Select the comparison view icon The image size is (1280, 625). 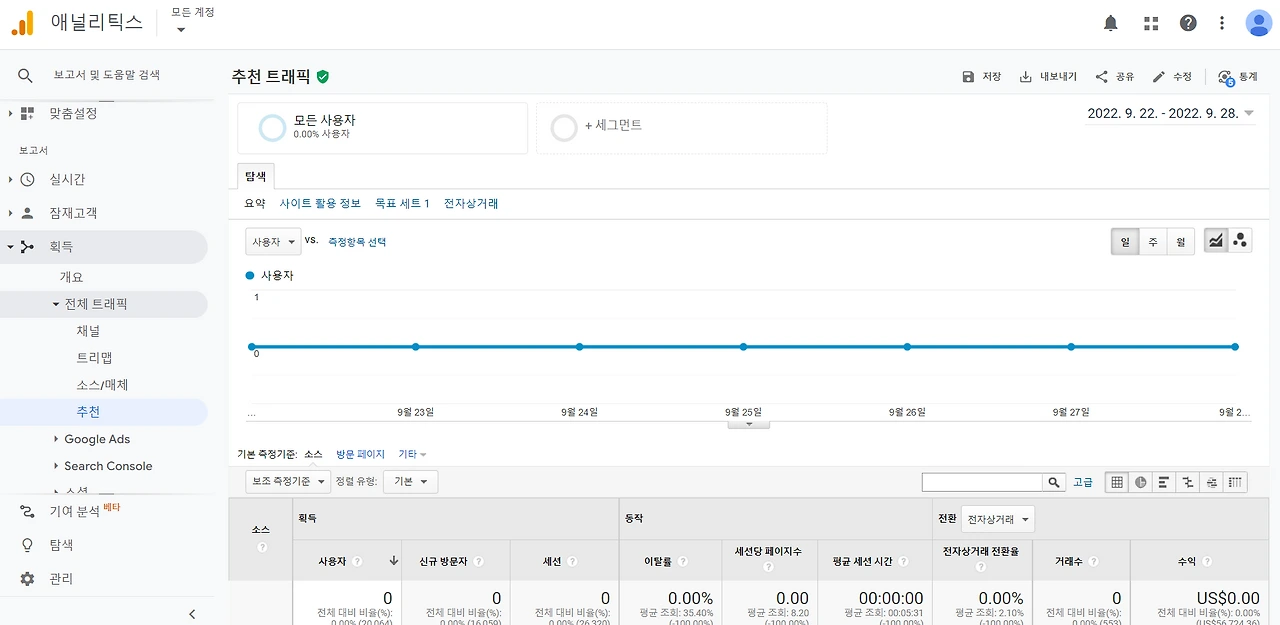(x=1188, y=482)
